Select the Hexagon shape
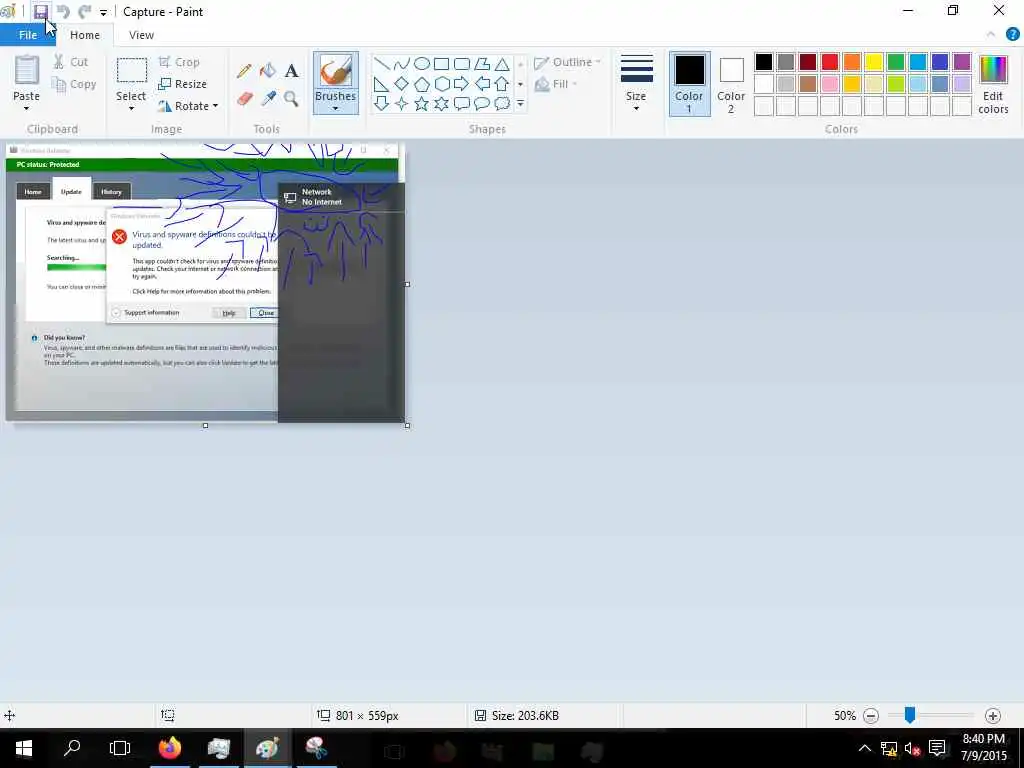The image size is (1024, 768). tap(441, 84)
